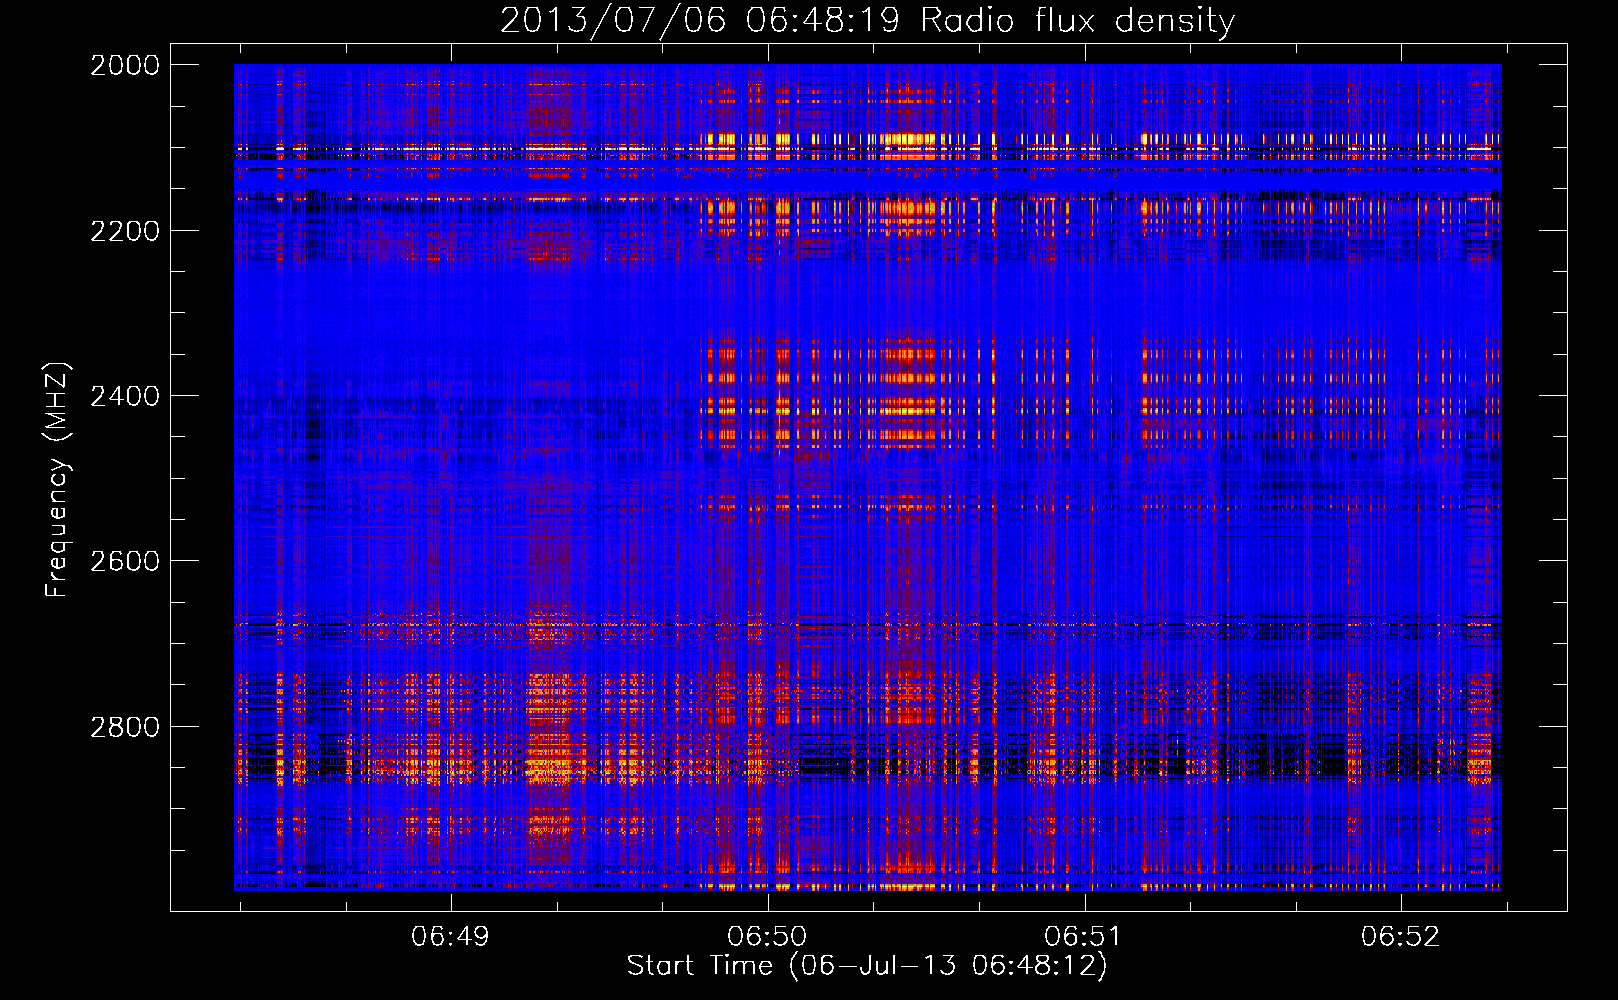Click the 06:51 time axis label
Screen dimensions: 1618x1000
(1084, 936)
